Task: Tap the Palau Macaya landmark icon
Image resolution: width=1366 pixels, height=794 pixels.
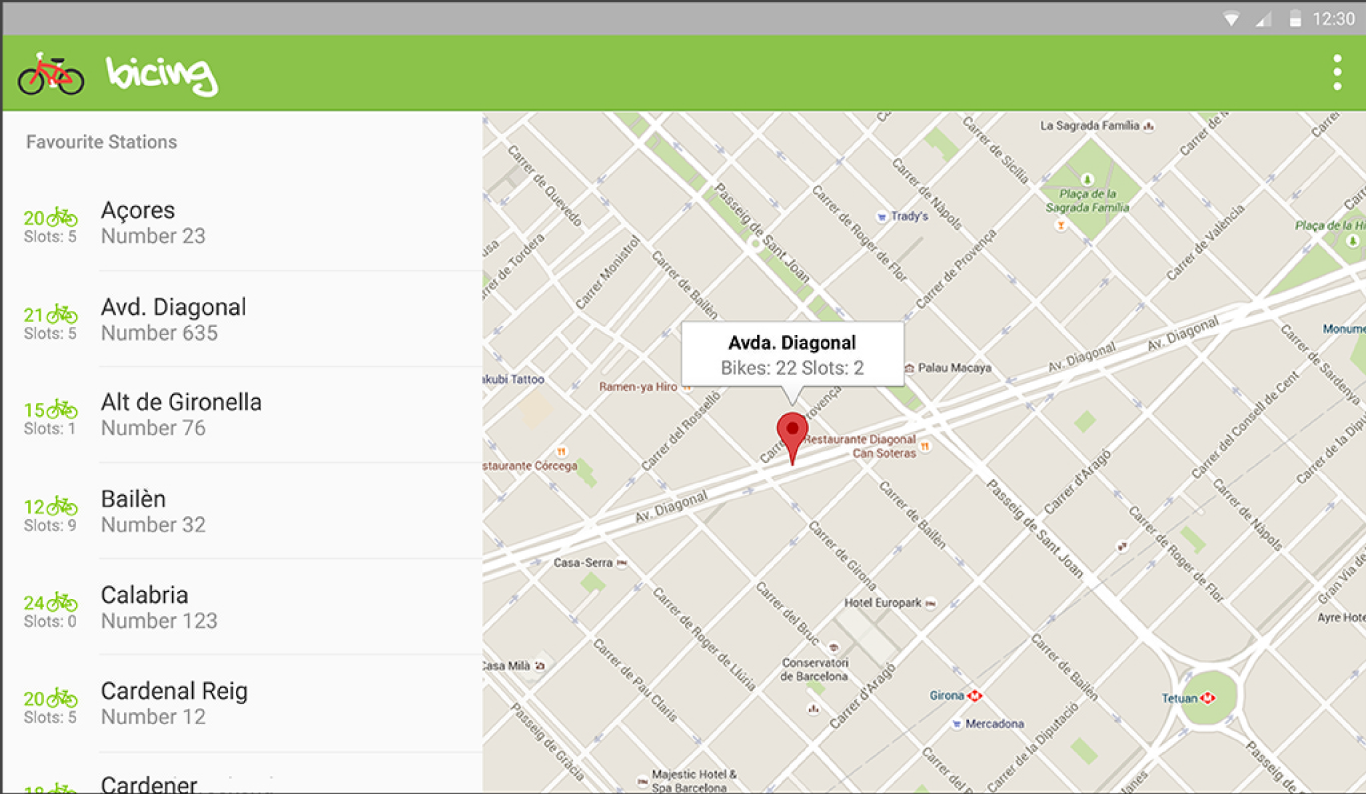Action: [x=908, y=368]
